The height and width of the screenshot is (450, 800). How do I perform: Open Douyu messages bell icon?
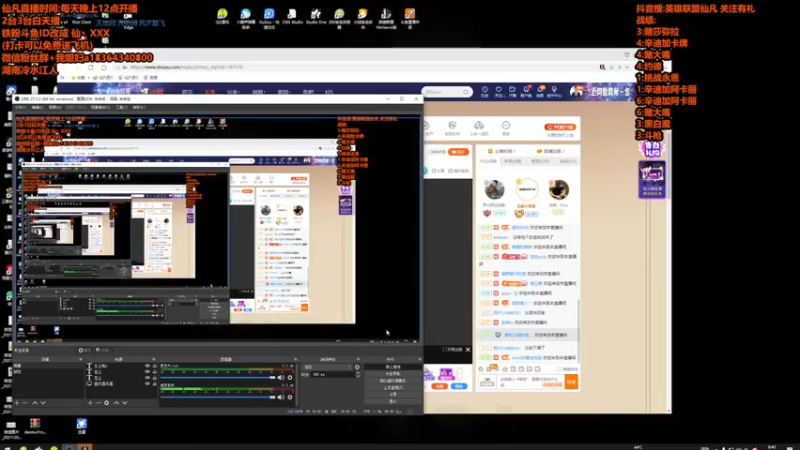(x=540, y=91)
